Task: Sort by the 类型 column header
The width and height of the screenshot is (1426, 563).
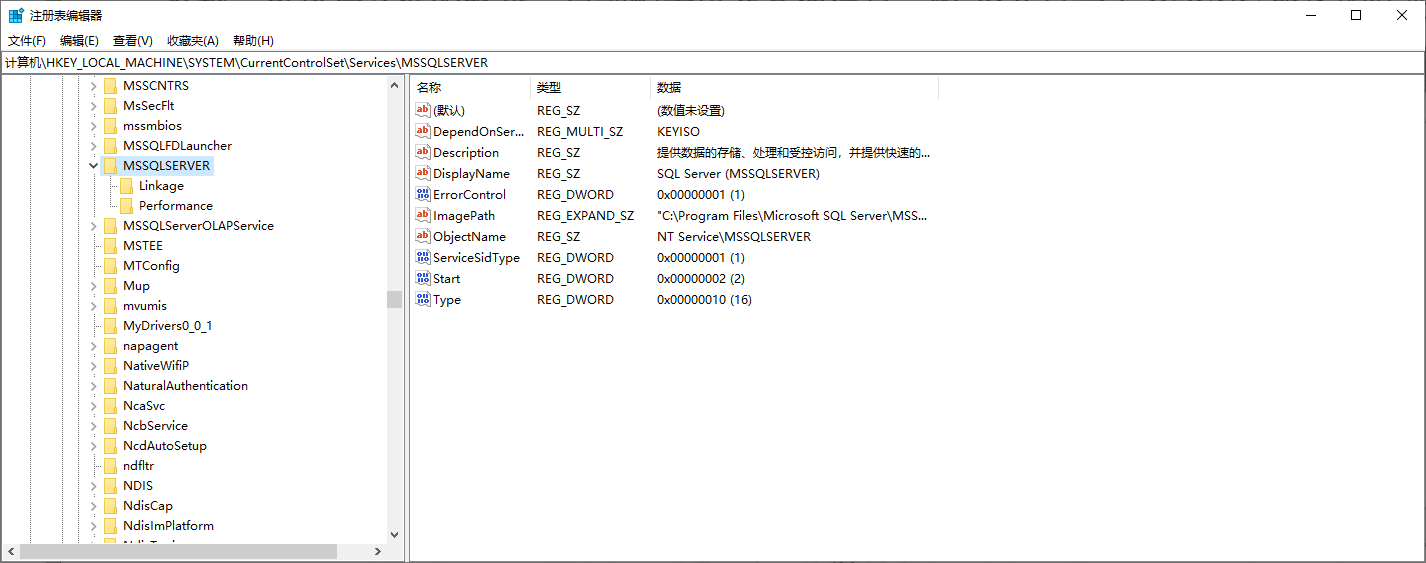Action: click(x=590, y=88)
